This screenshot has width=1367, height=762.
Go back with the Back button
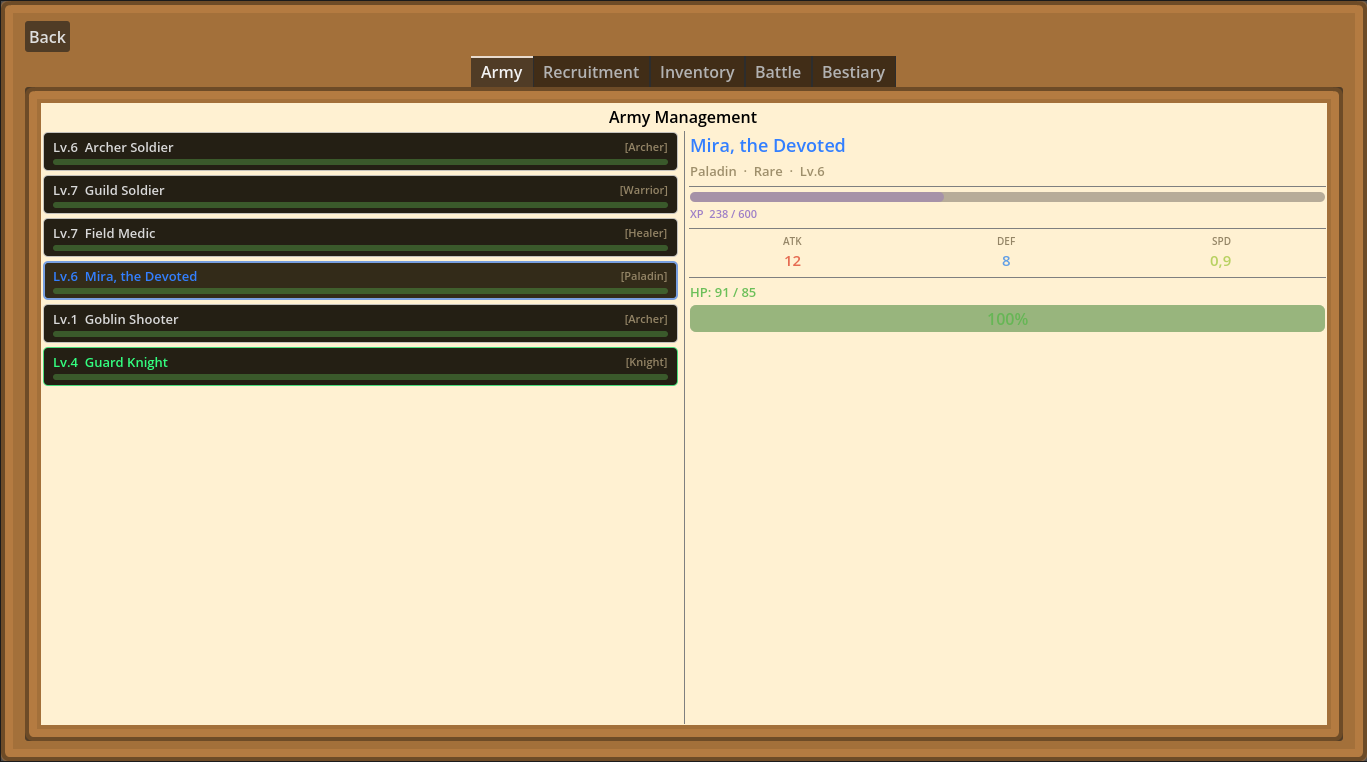click(x=47, y=37)
